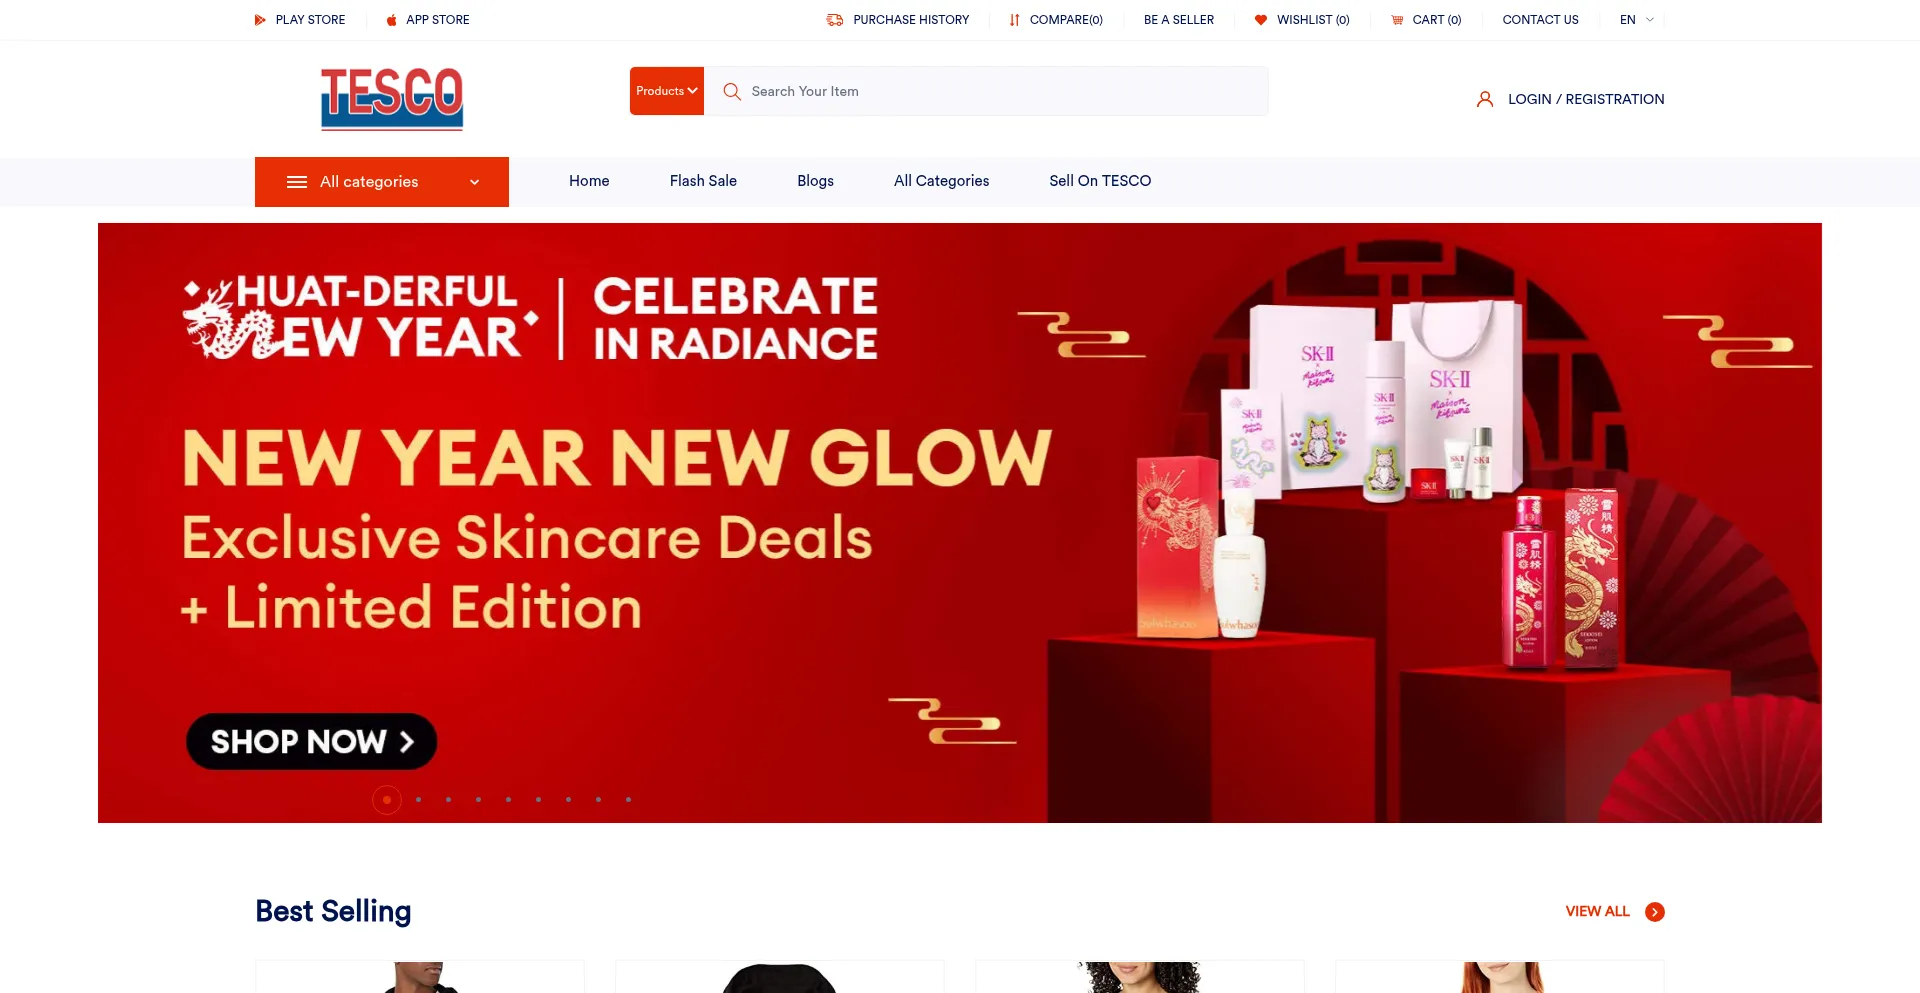Screen dimensions: 1920x993
Task: Select the first active carousel dot
Action: (387, 800)
